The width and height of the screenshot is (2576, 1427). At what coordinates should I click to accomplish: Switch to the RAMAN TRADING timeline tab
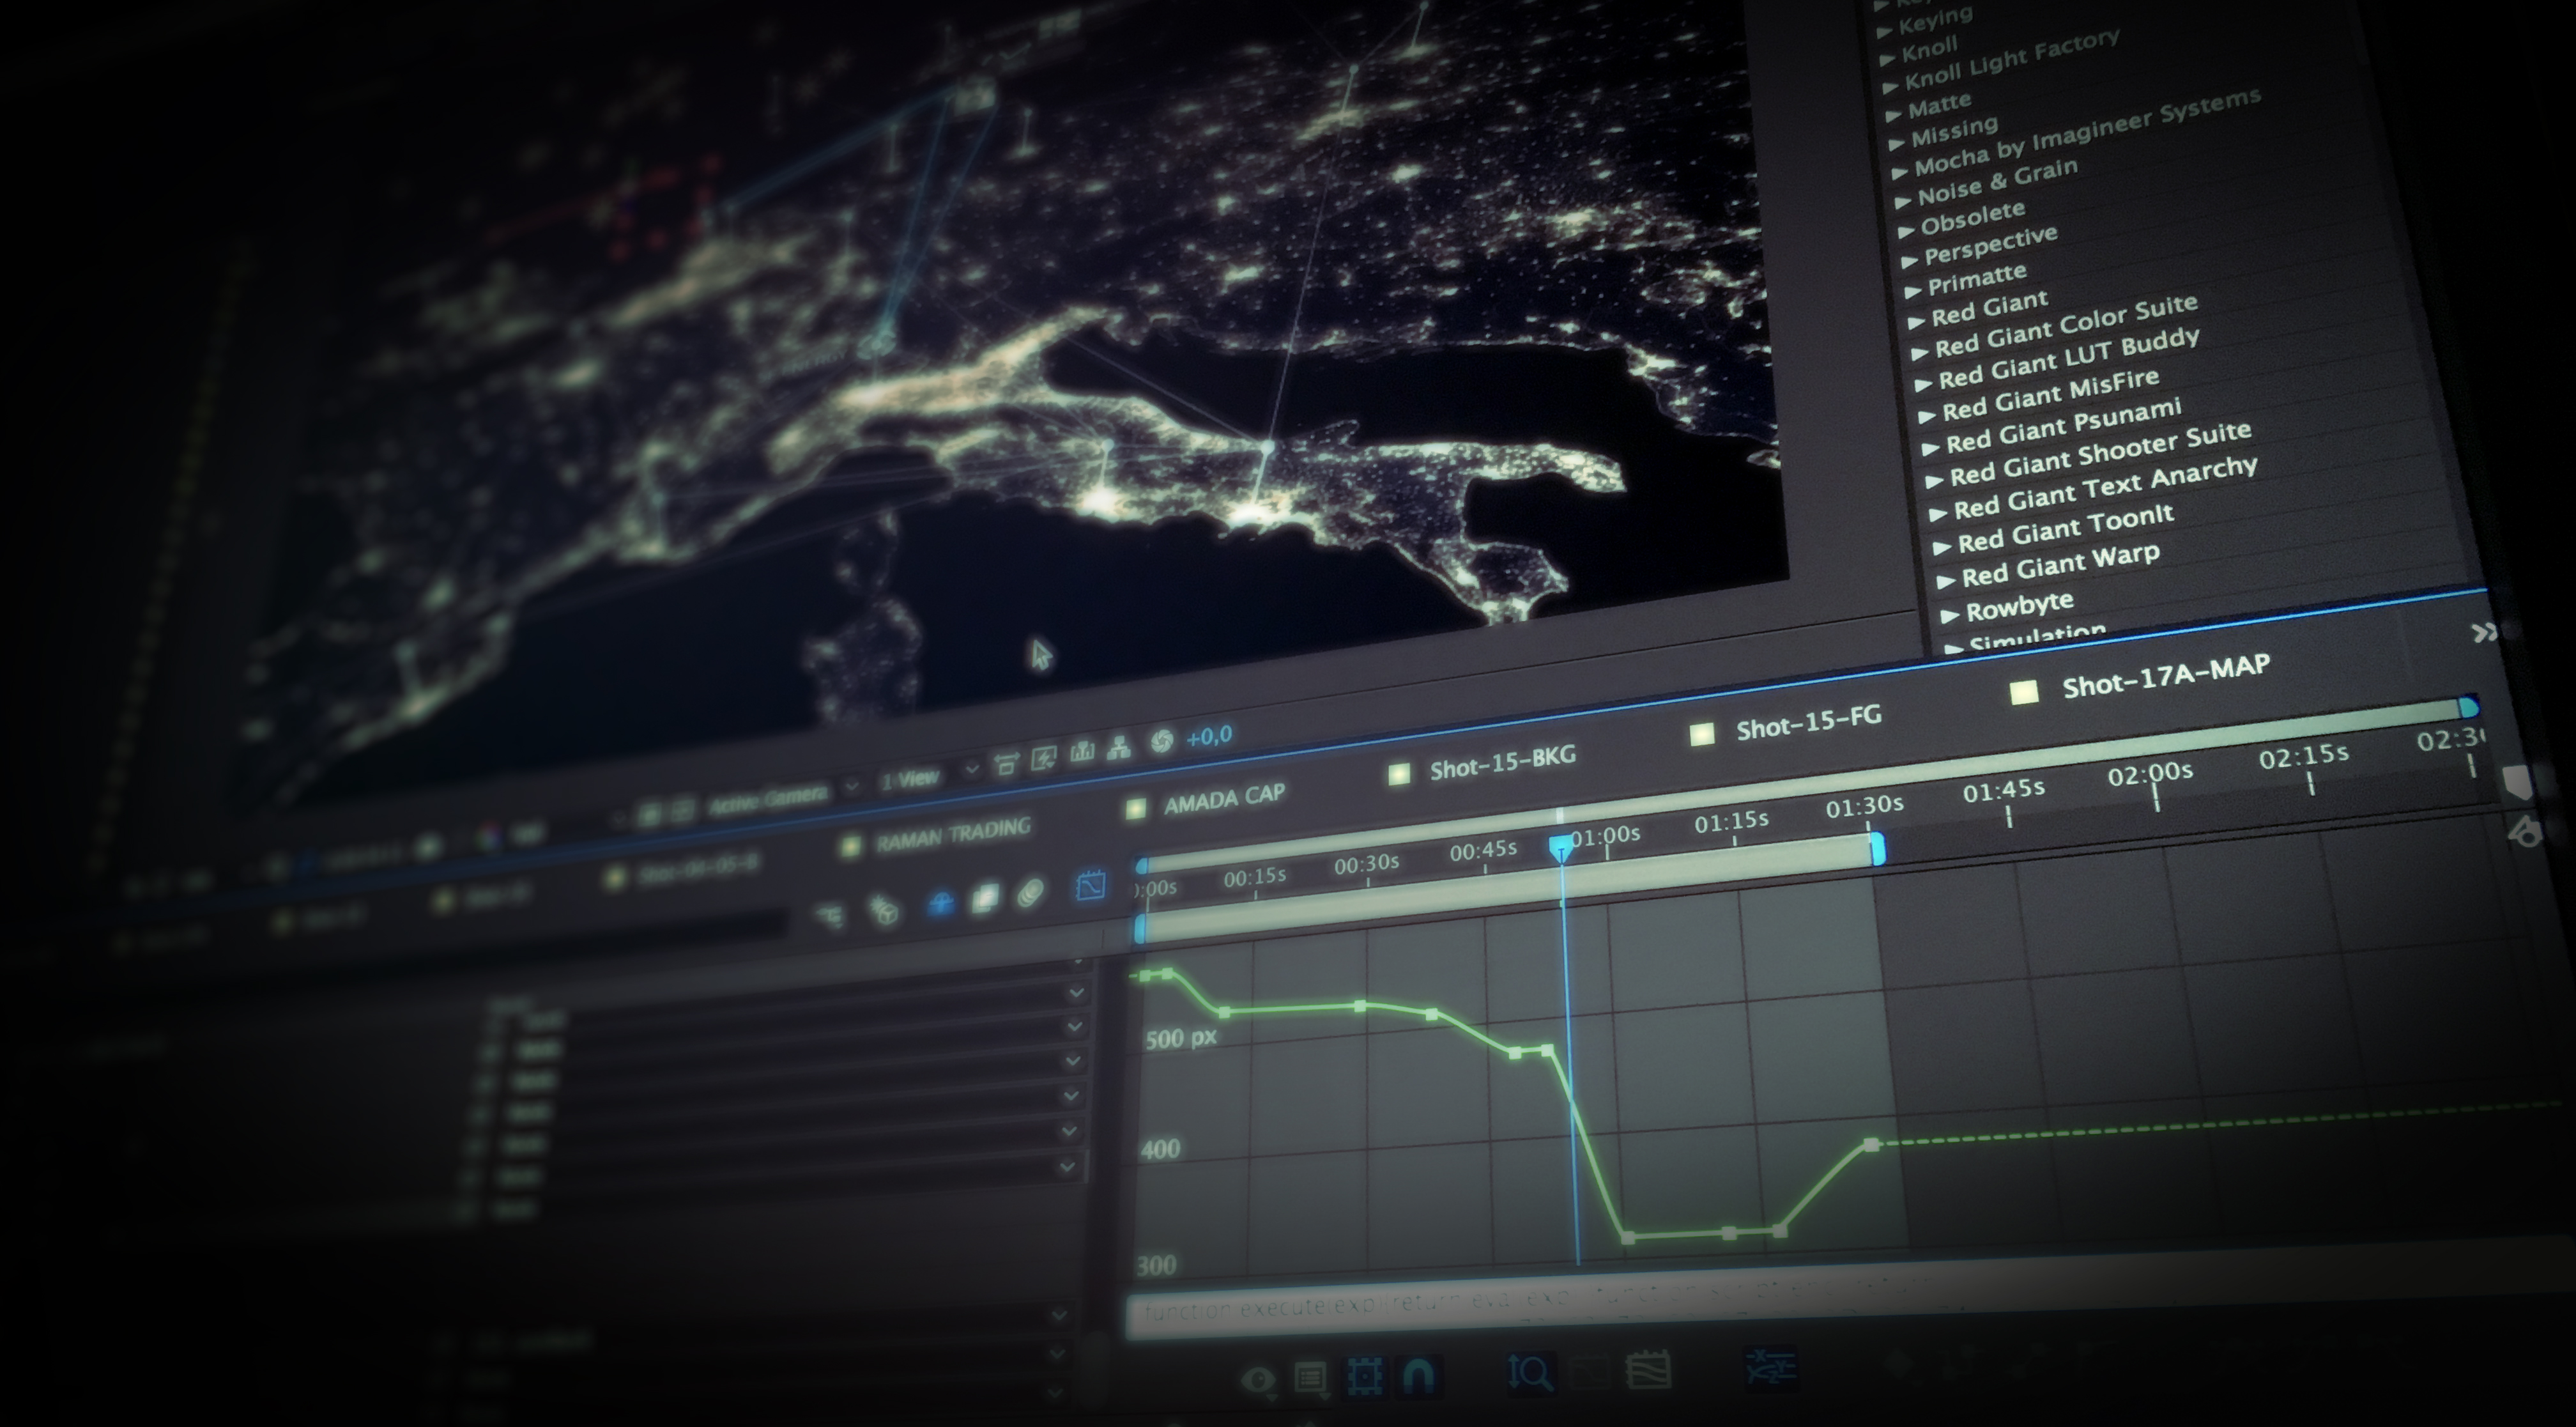point(953,834)
